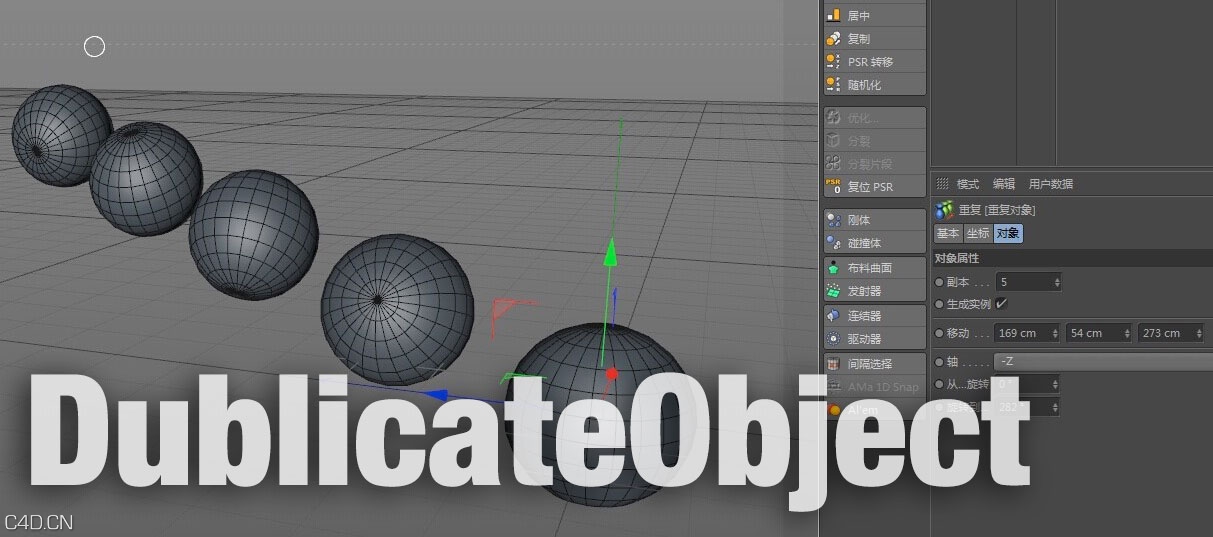This screenshot has height=537, width=1213.
Task: Add a 碰撞体 collider body tag
Action: 874,242
